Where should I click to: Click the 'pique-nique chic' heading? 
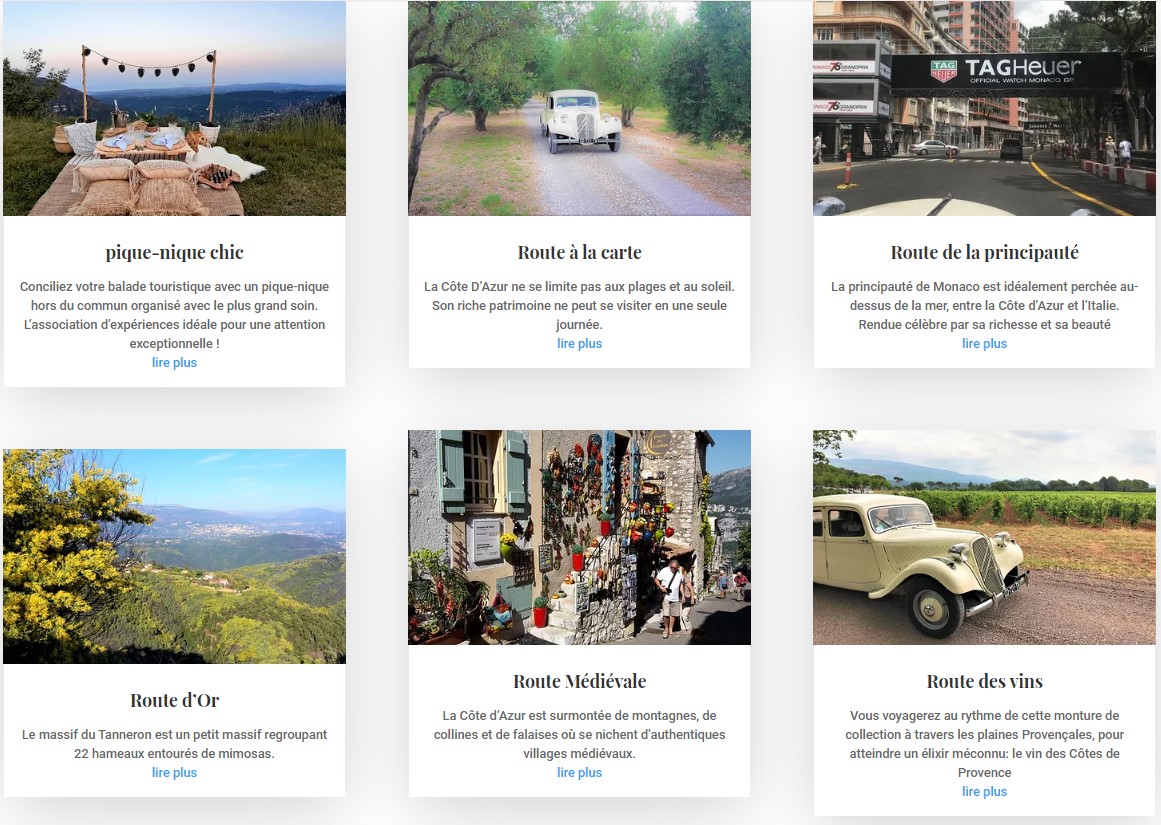coord(175,253)
